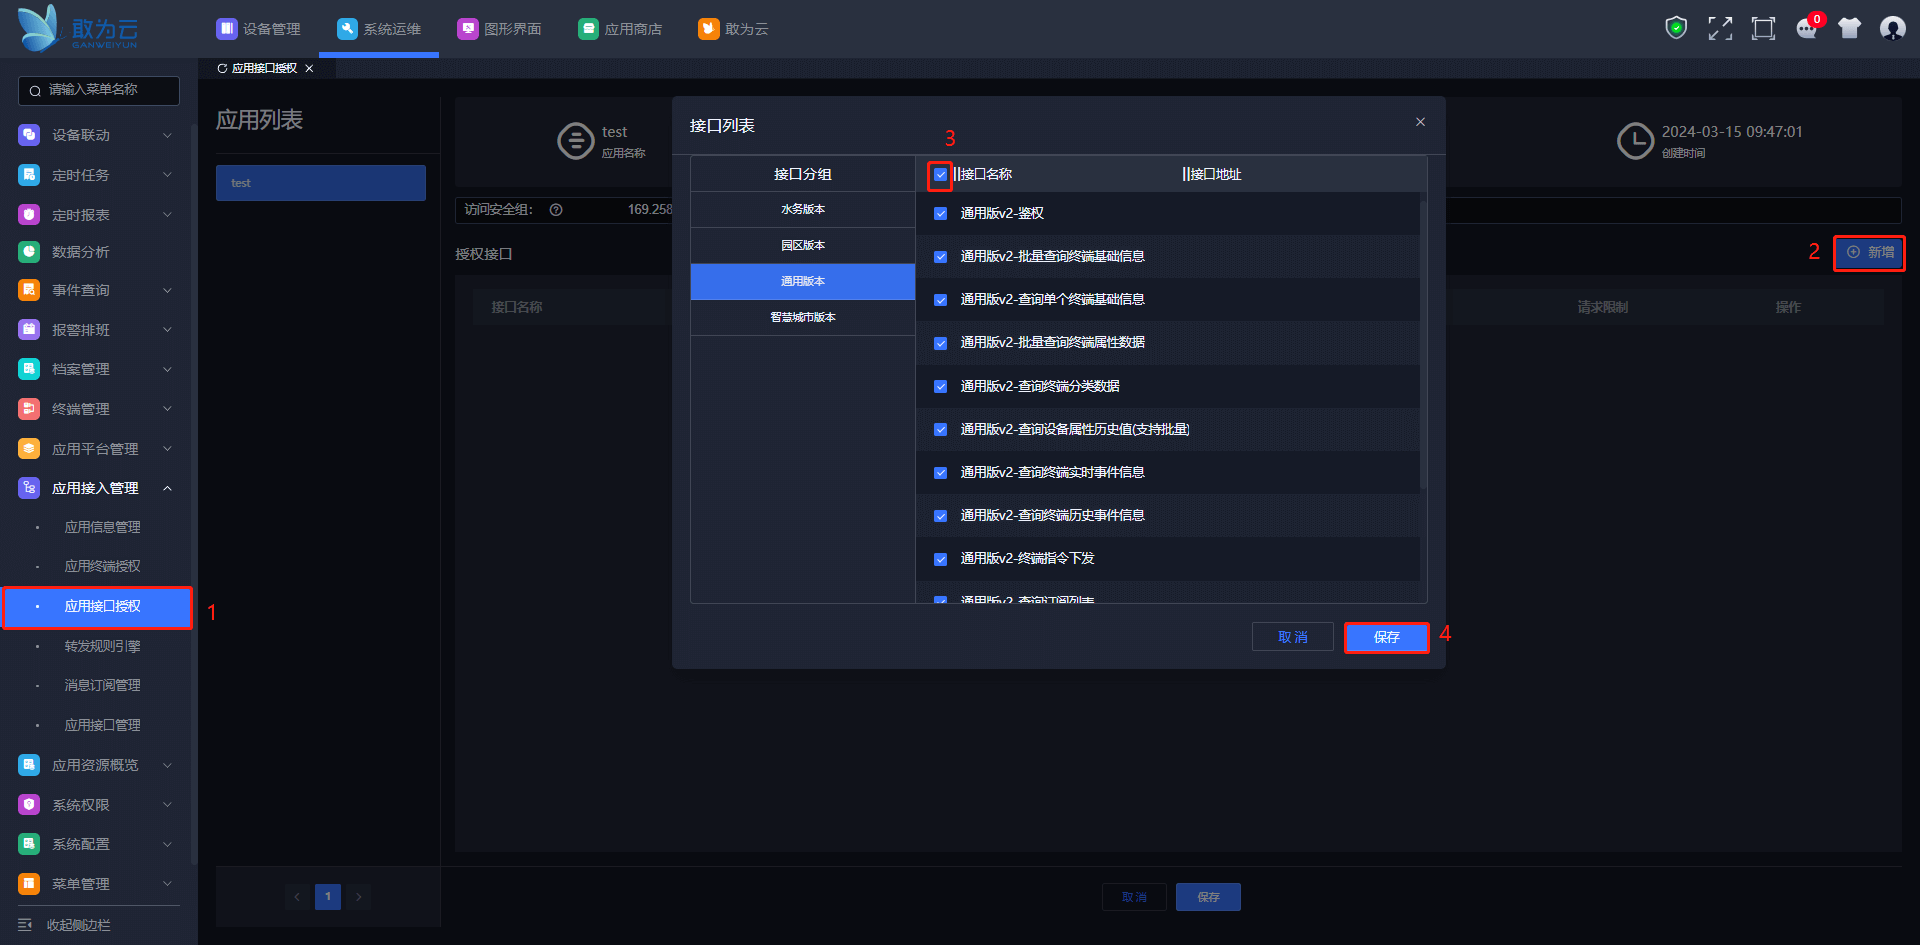Viewport: 1920px width, 945px height.
Task: Open the 设备管理 top menu
Action: (x=259, y=29)
